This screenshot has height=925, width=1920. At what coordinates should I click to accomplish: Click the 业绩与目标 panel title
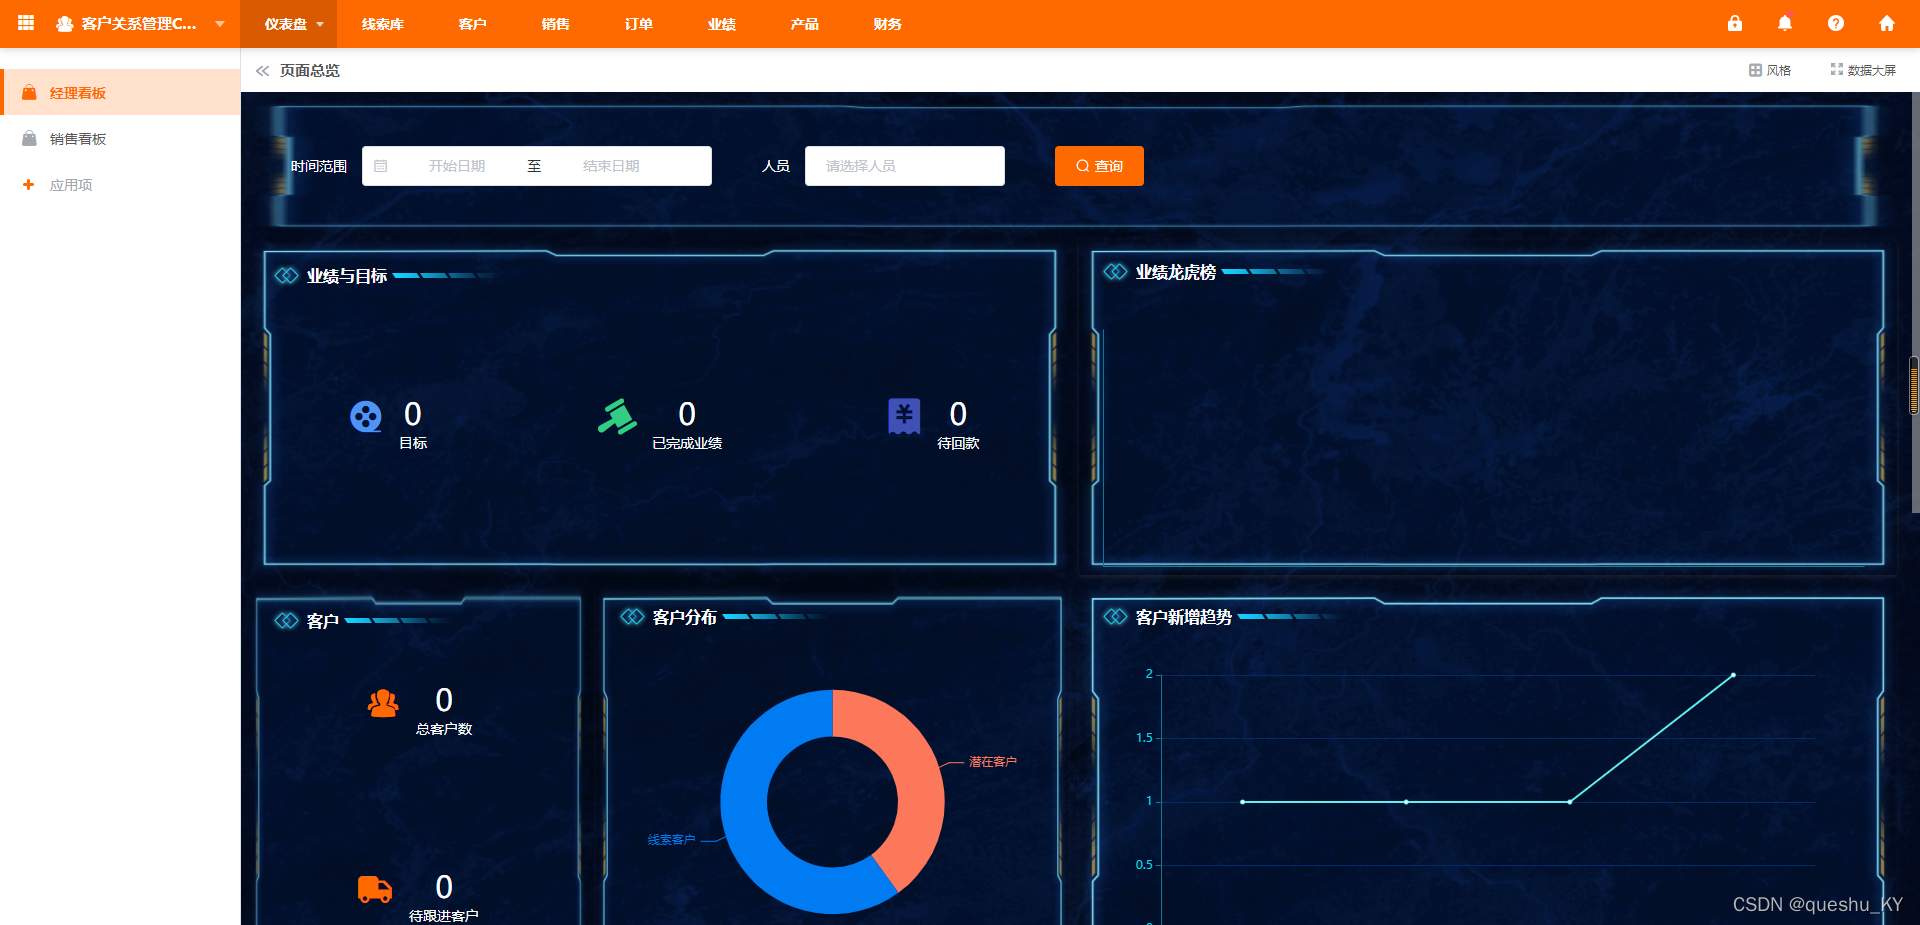346,276
